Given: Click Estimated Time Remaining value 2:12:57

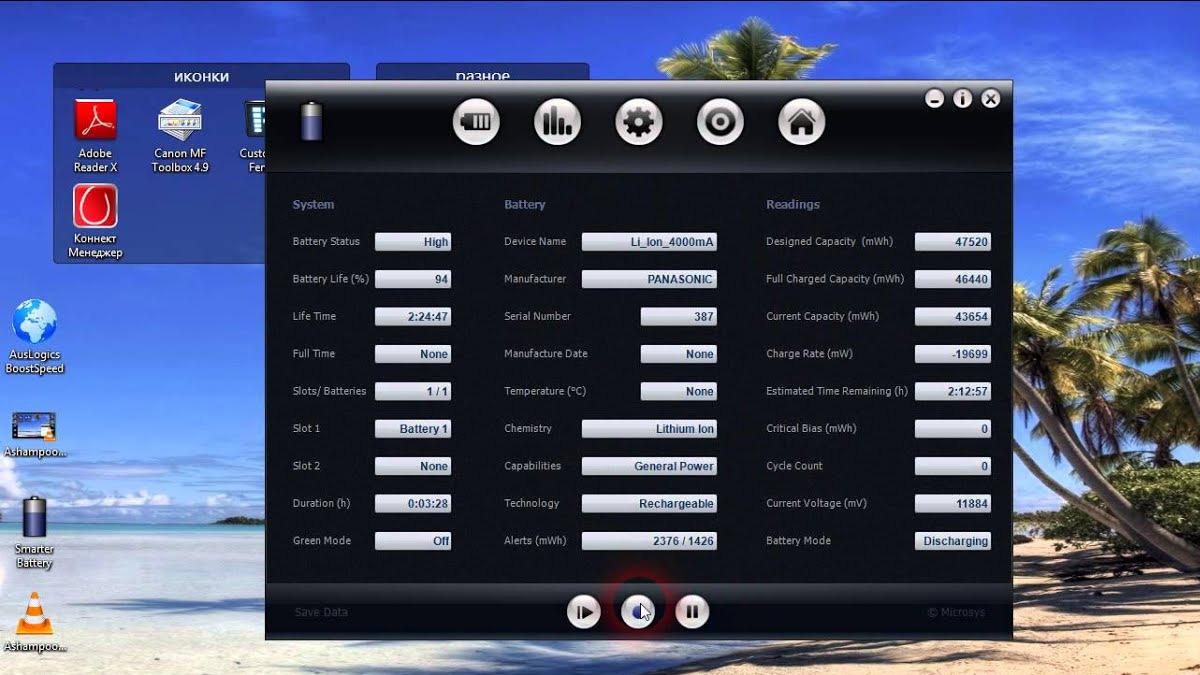Looking at the screenshot, I should [x=953, y=392].
